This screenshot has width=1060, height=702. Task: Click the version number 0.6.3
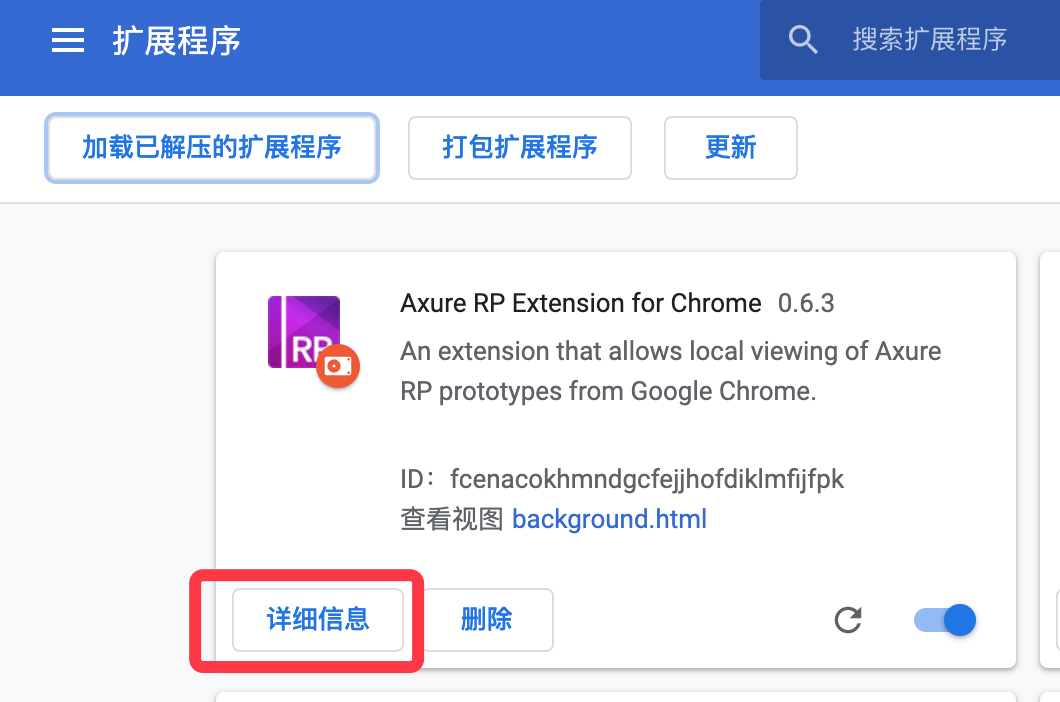(x=806, y=303)
